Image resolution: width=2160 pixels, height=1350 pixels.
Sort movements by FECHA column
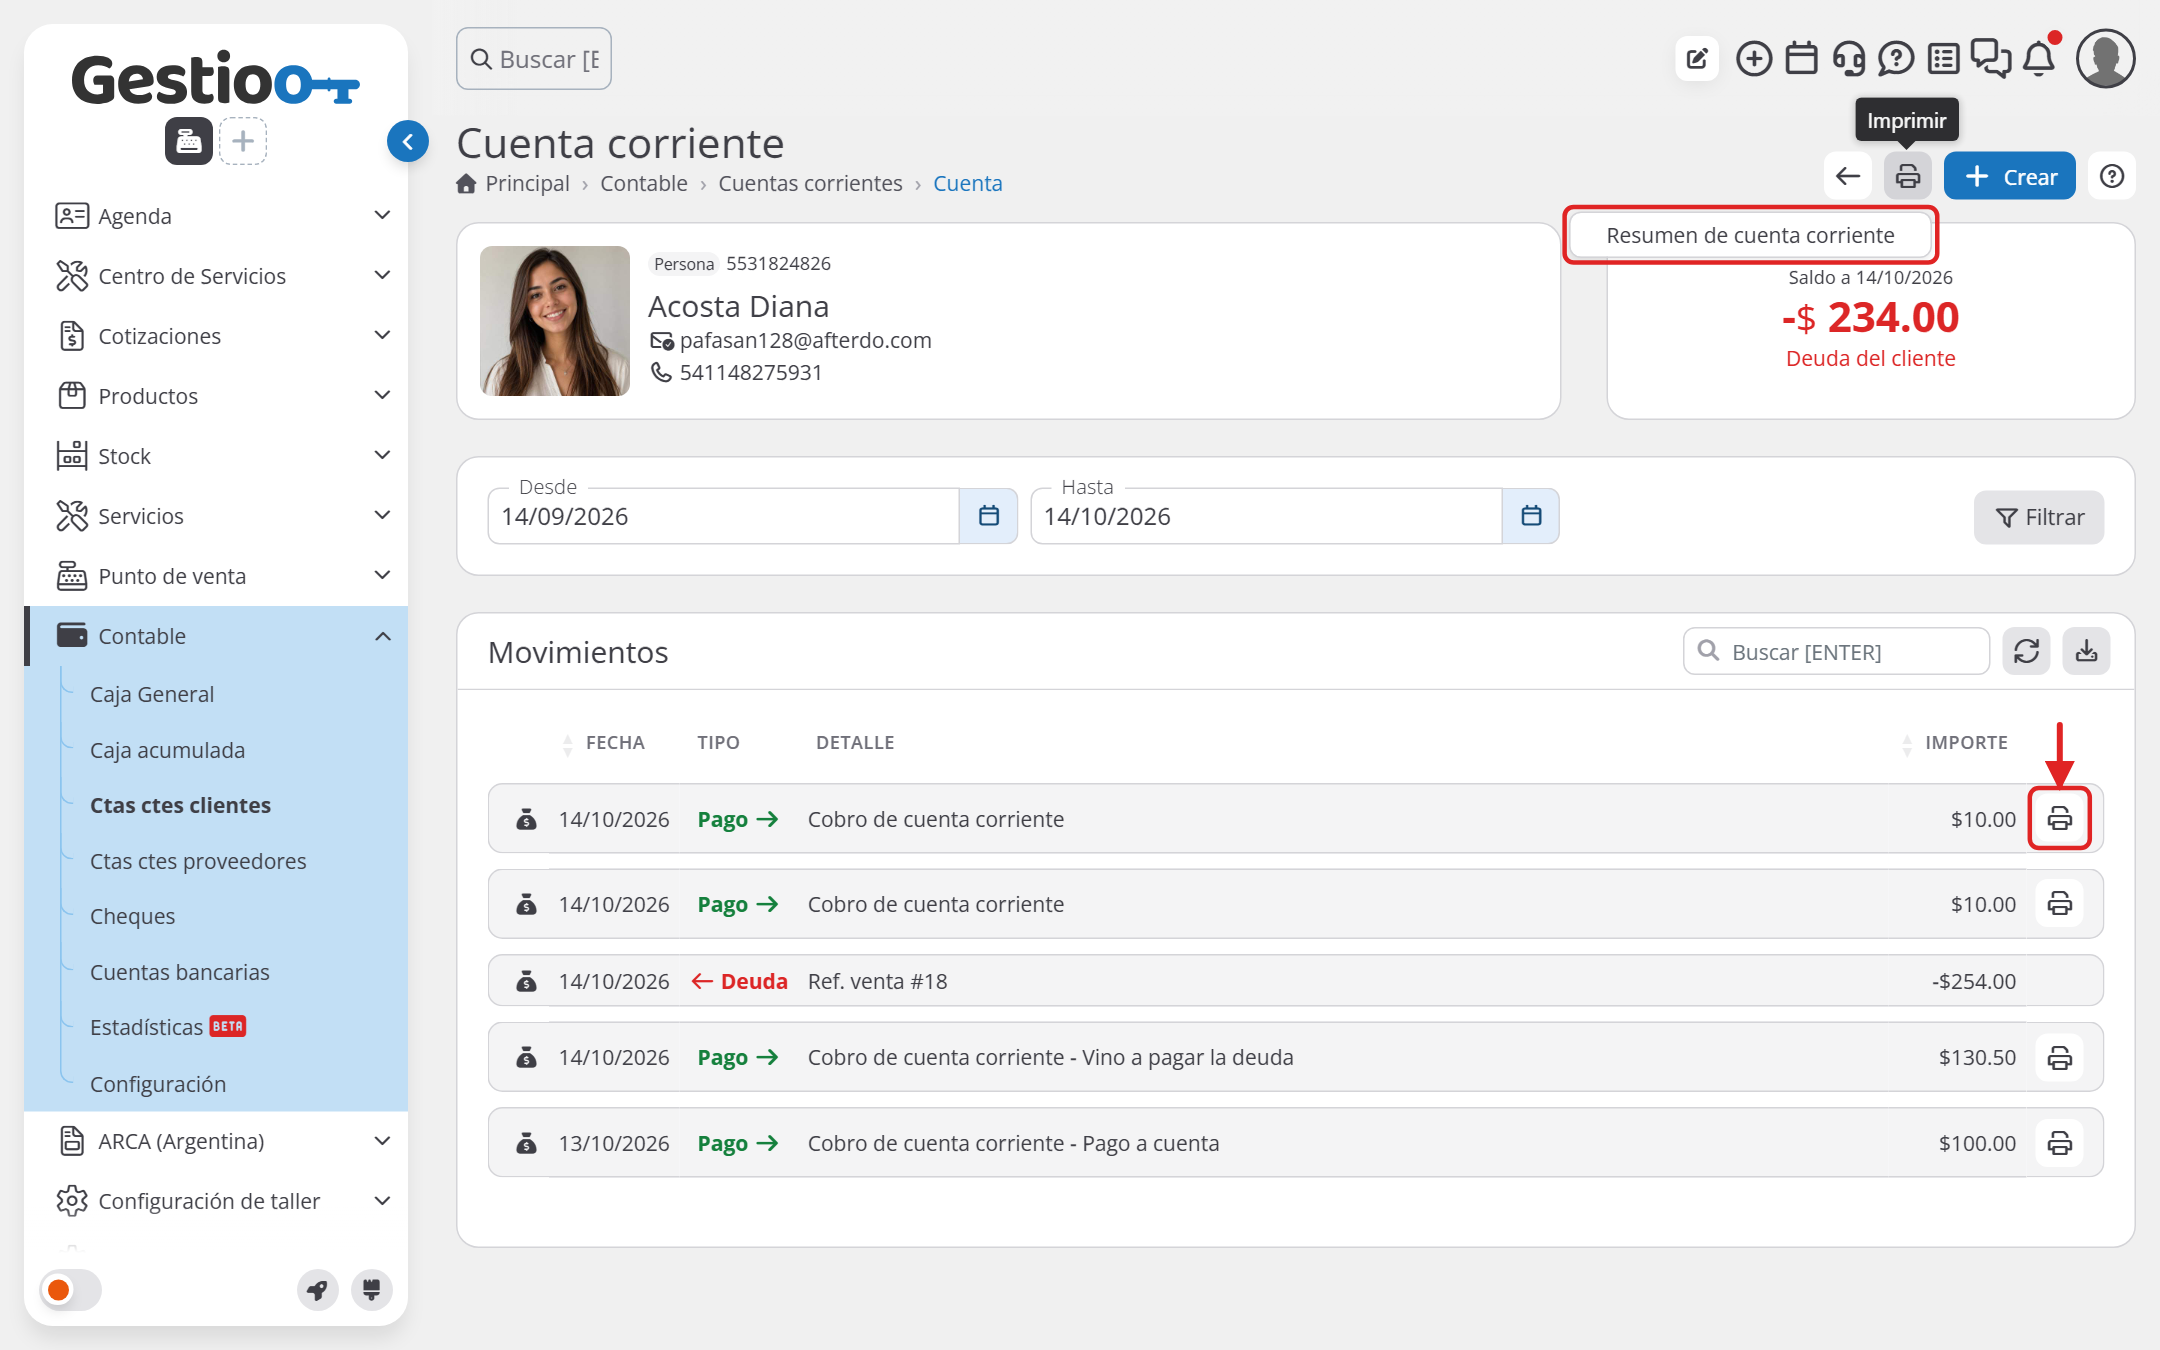tap(614, 743)
